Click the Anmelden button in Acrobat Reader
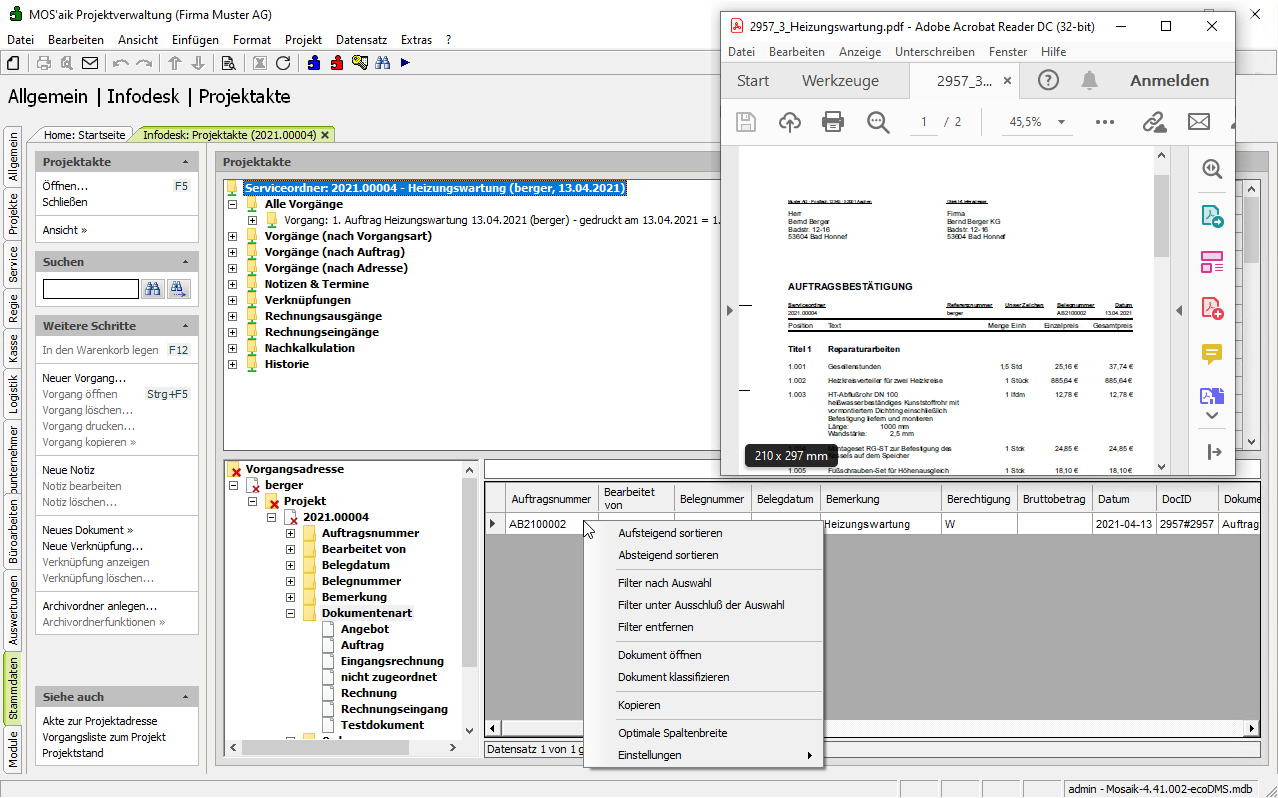 pos(1169,81)
